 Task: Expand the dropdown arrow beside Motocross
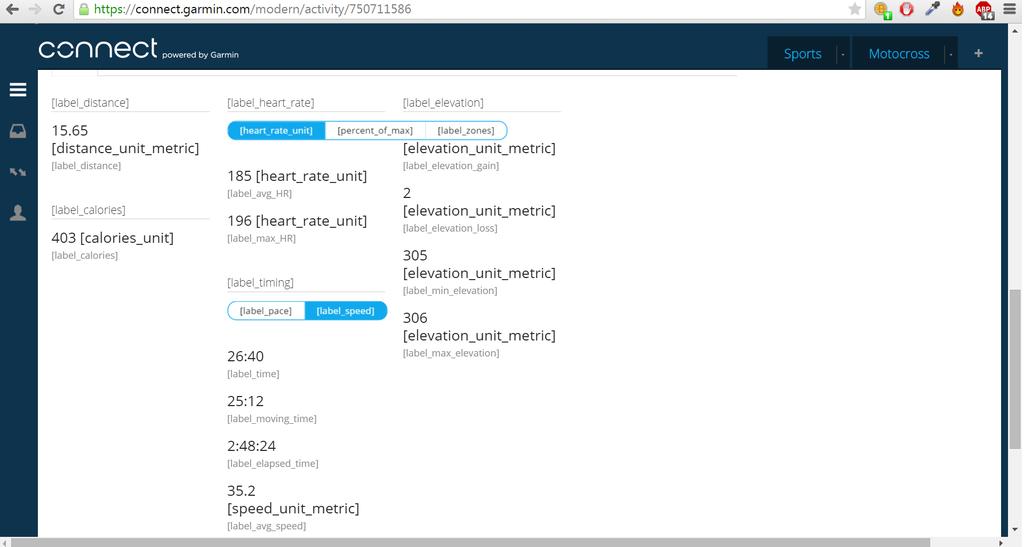(951, 54)
